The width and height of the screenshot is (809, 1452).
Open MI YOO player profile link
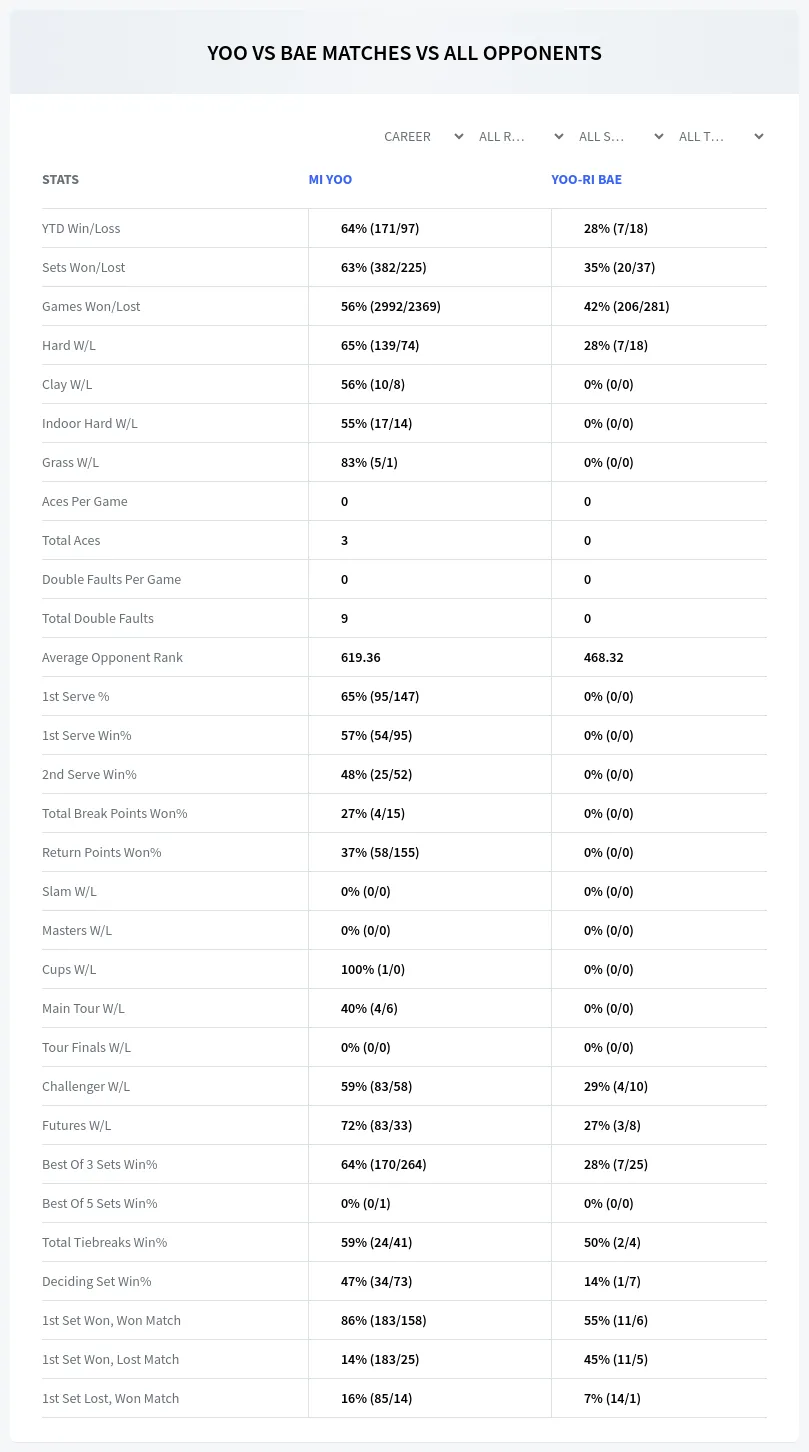pos(330,180)
